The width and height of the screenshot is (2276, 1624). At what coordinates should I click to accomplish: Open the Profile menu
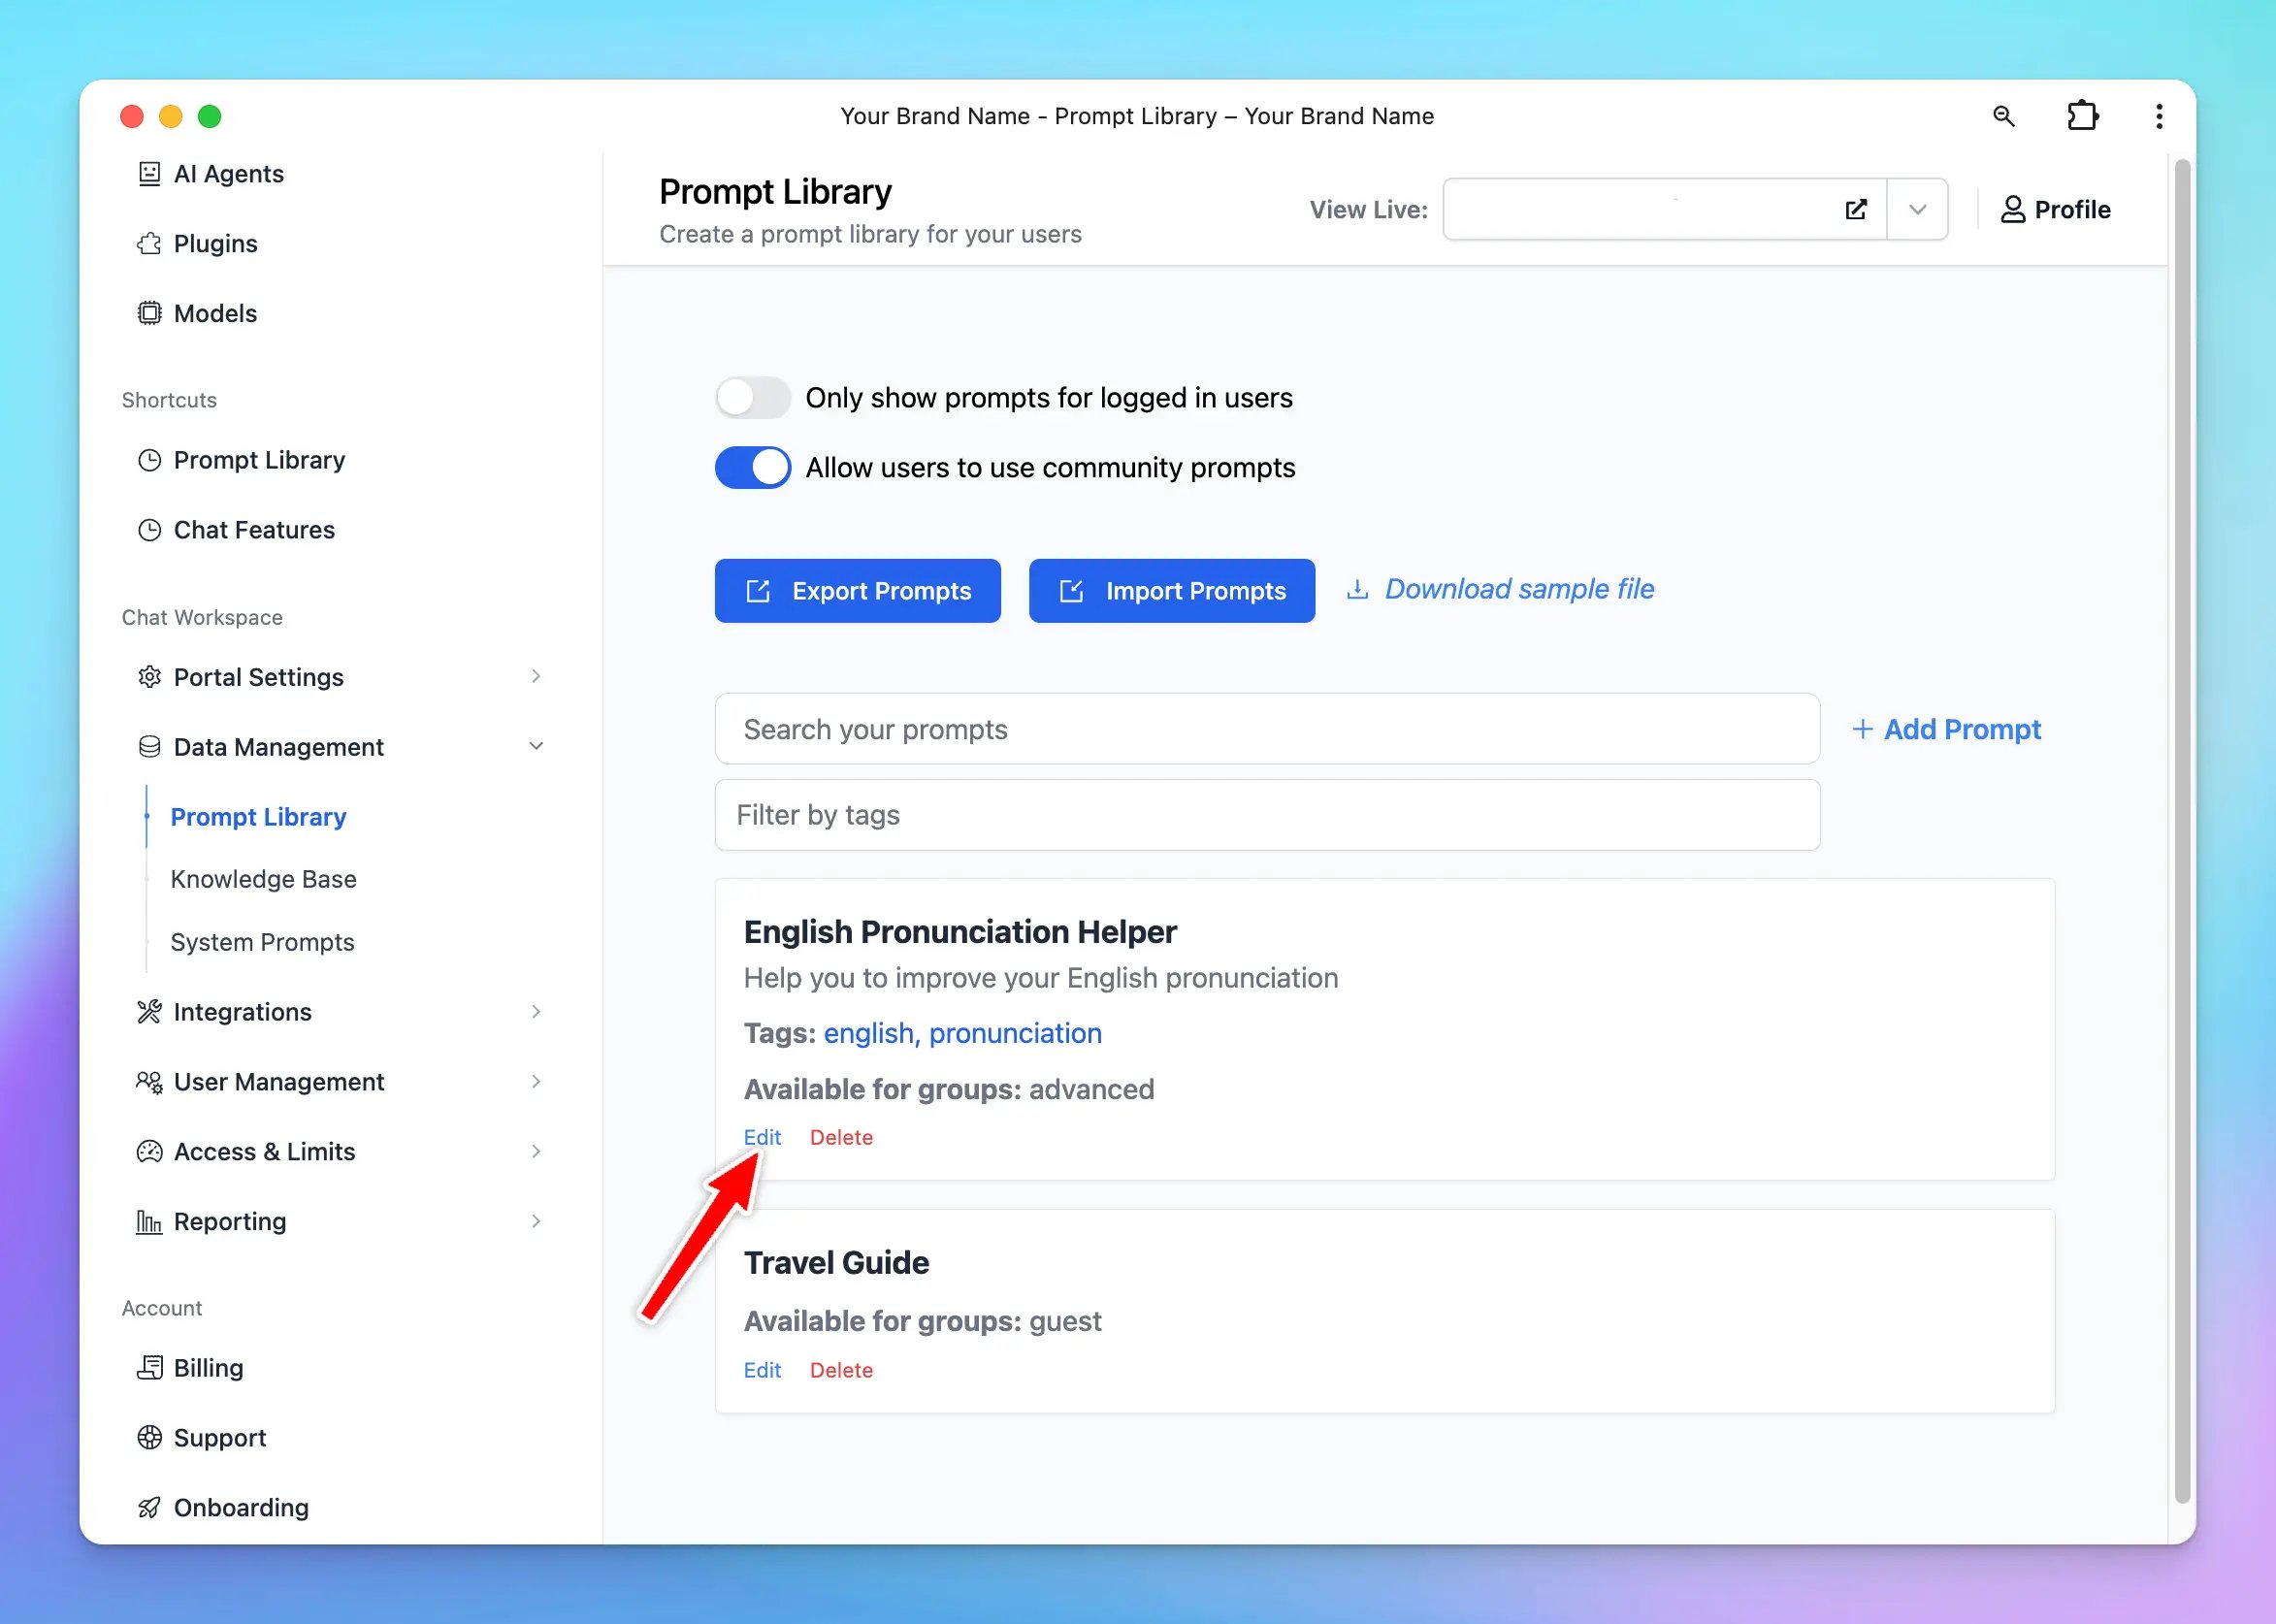pyautogui.click(x=2055, y=210)
